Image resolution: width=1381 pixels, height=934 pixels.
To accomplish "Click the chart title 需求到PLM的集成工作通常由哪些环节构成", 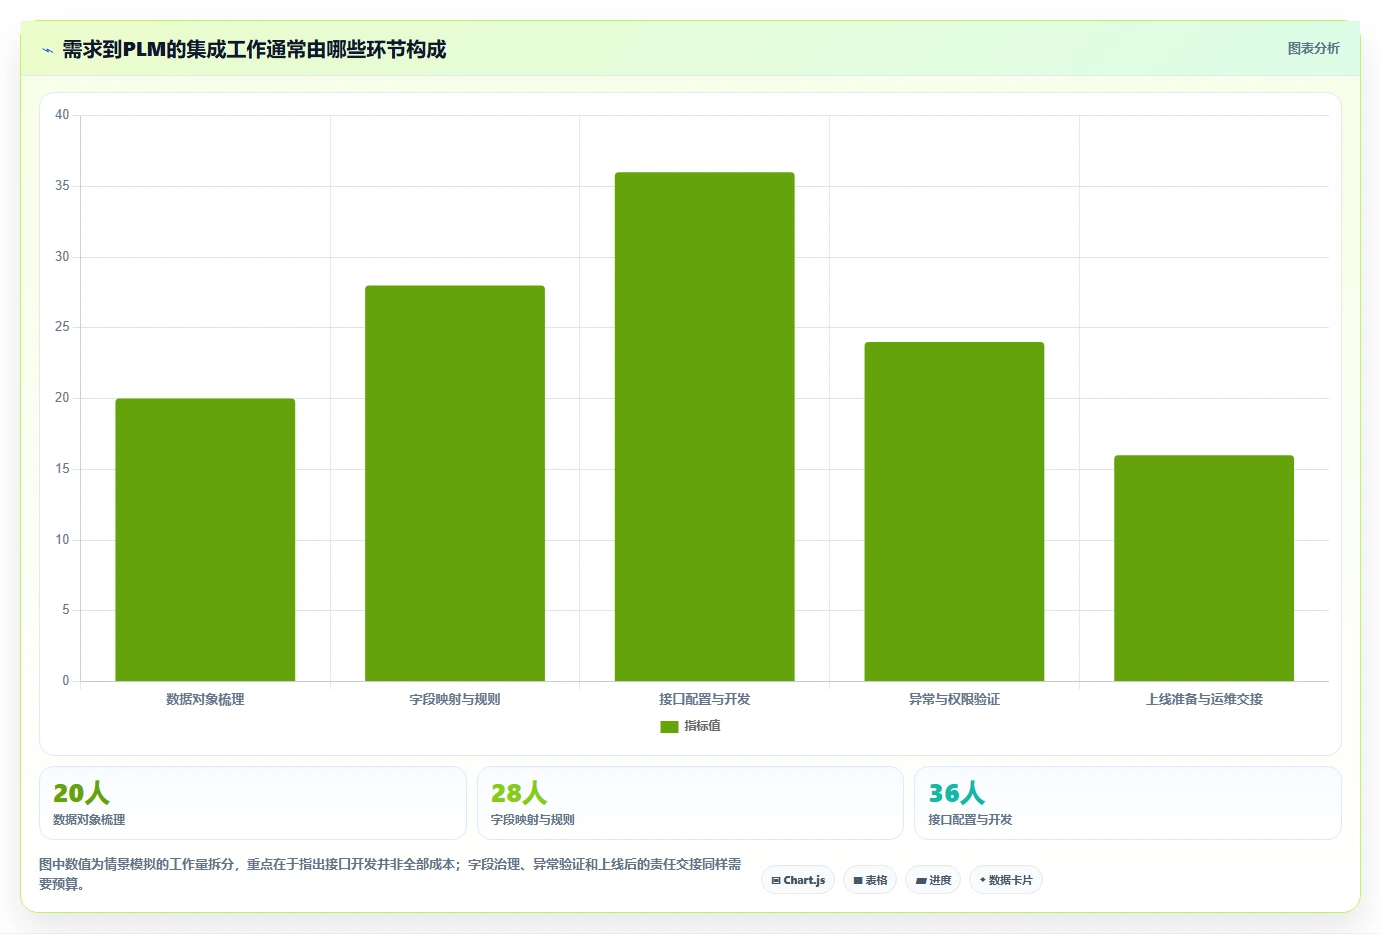I will coord(254,49).
